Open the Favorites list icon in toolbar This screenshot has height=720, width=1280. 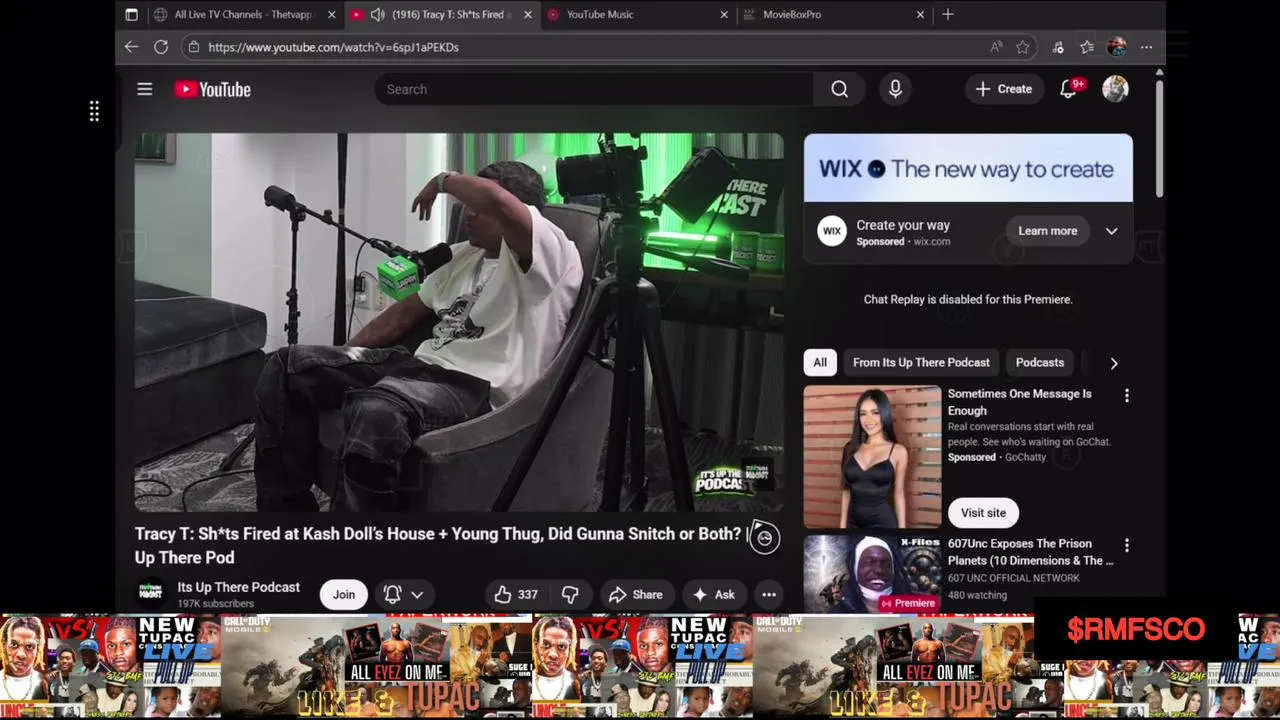(1087, 47)
